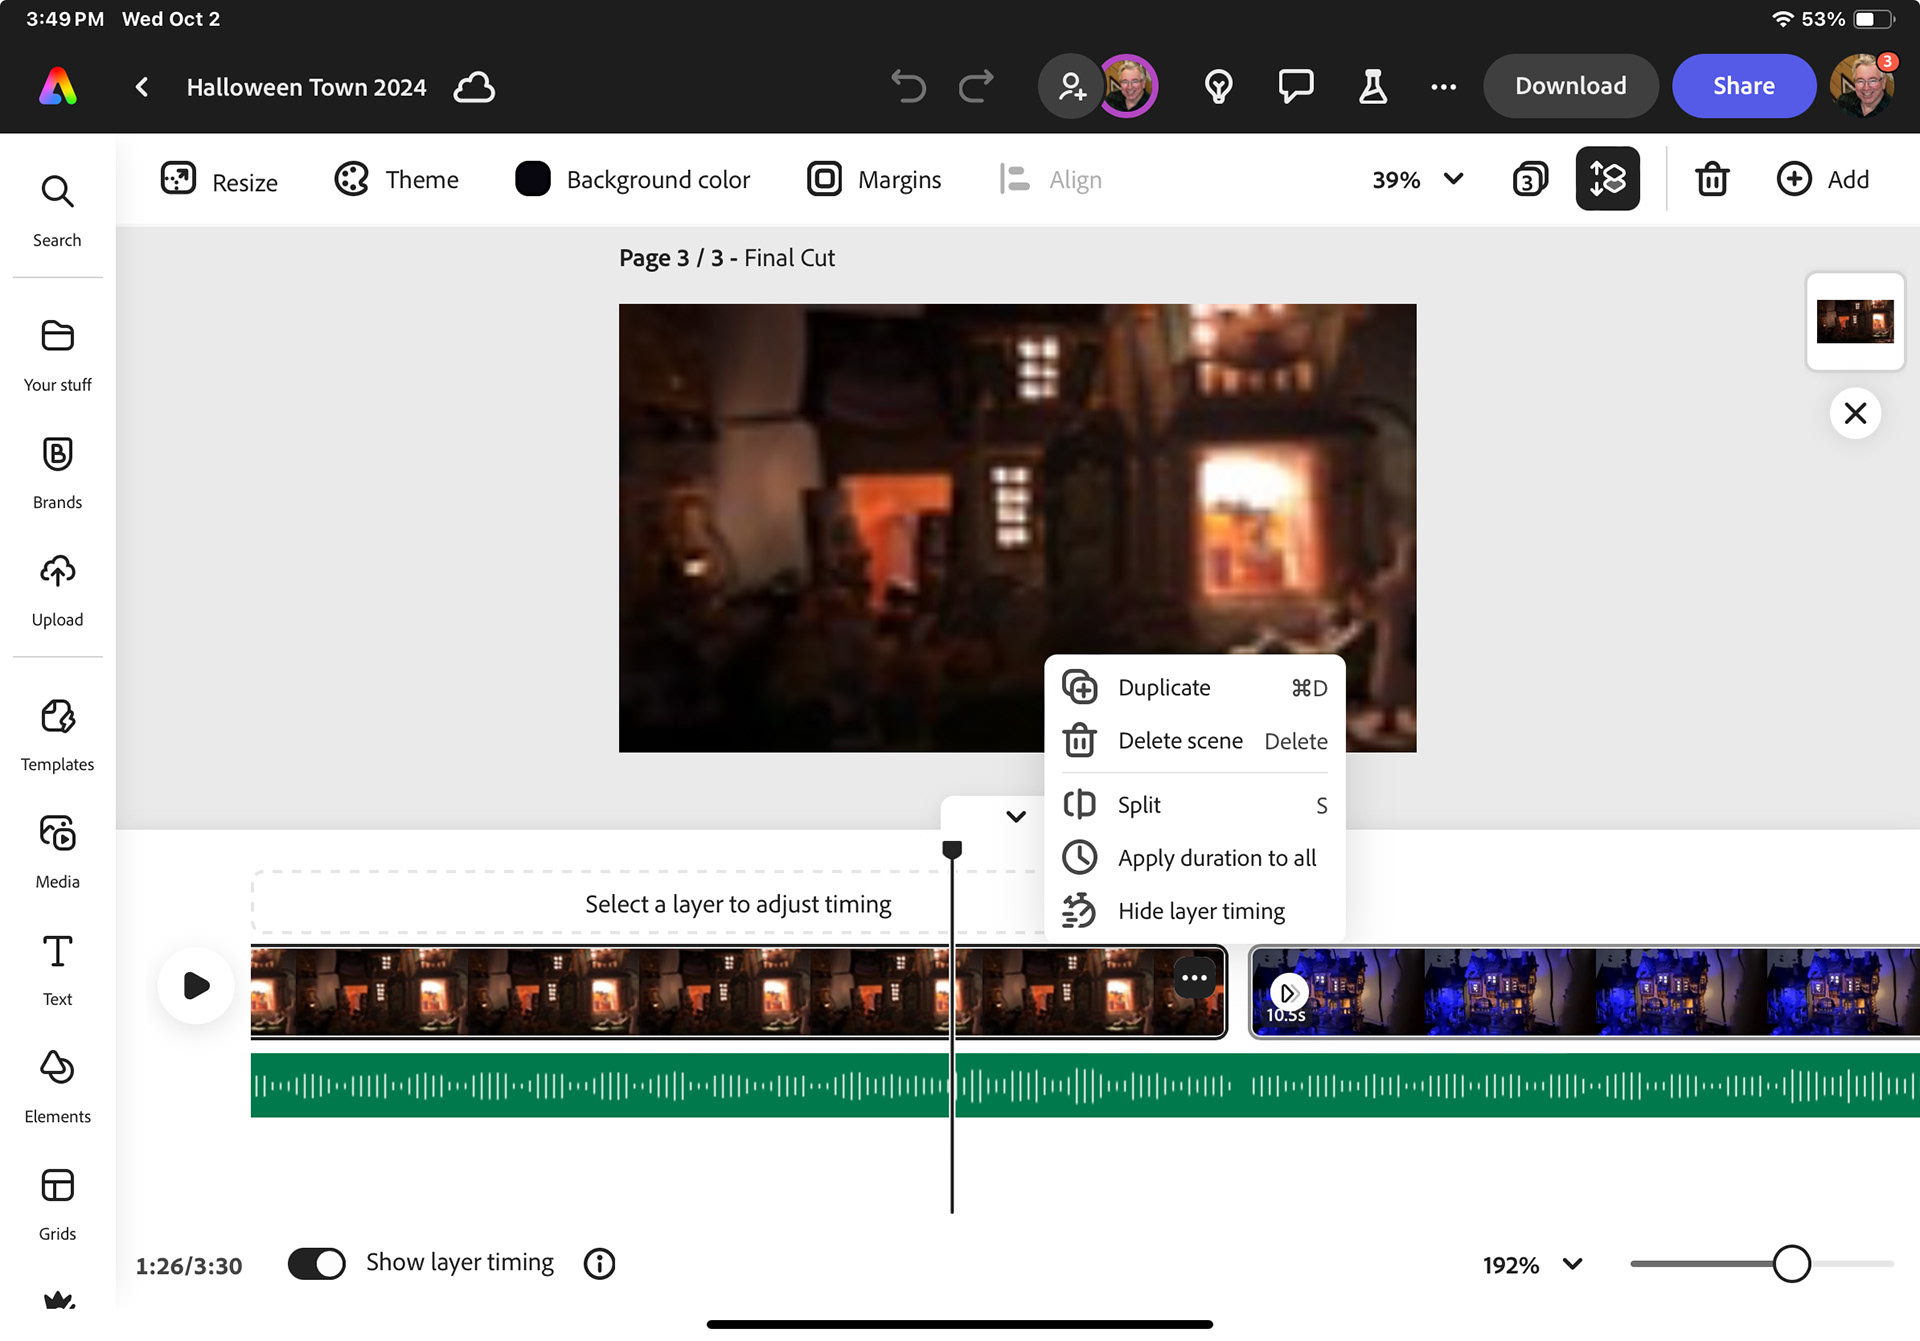The width and height of the screenshot is (1920, 1341).
Task: Open the Search panel
Action: (57, 211)
